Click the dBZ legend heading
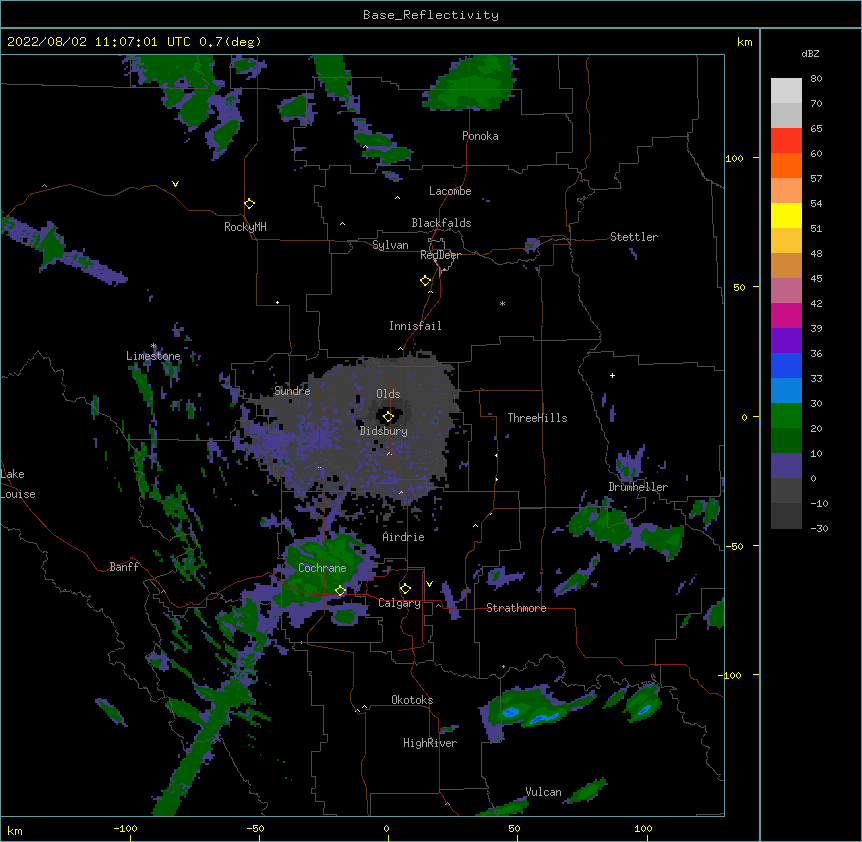Viewport: 862px width, 842px height. coord(810,54)
